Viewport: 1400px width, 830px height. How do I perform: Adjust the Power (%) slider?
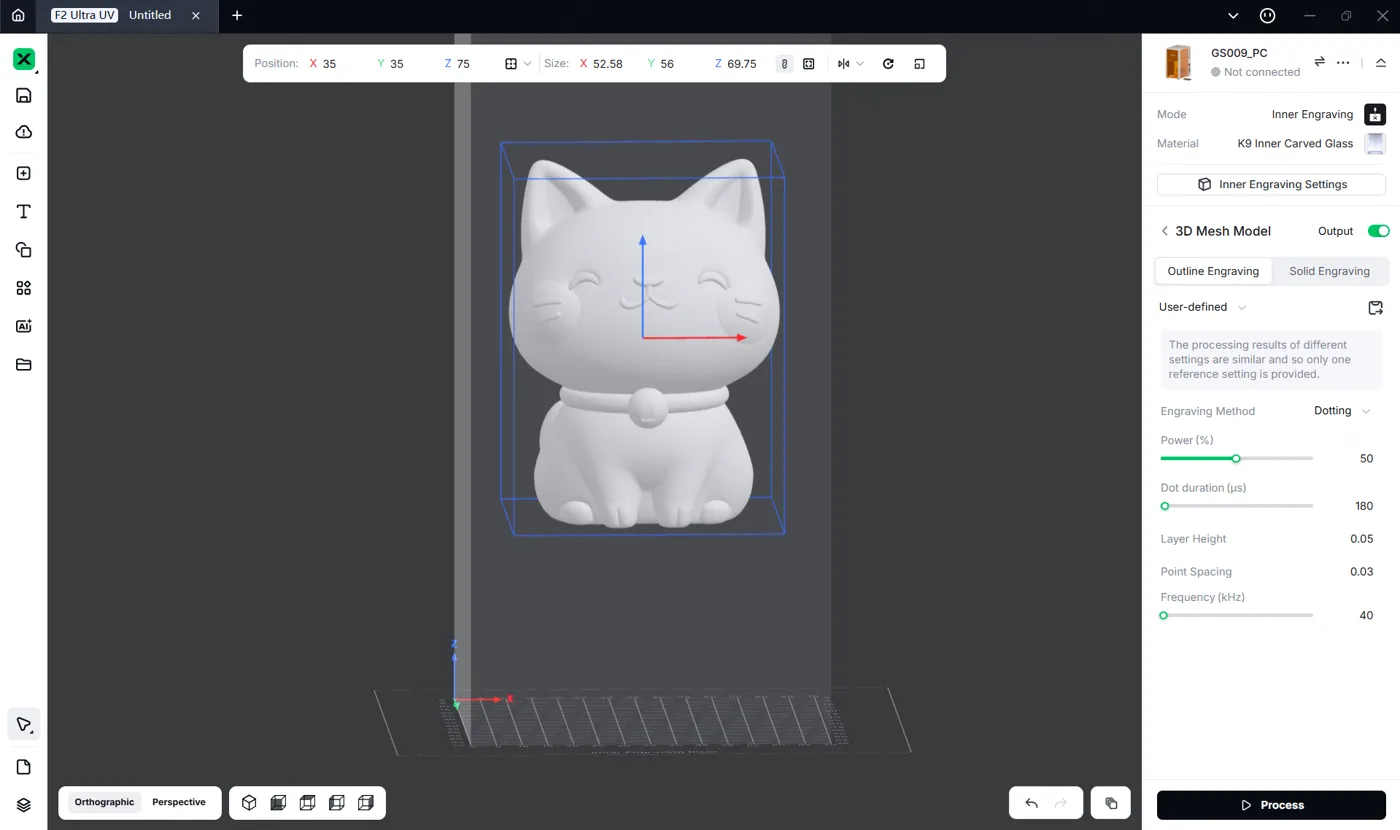(1236, 458)
